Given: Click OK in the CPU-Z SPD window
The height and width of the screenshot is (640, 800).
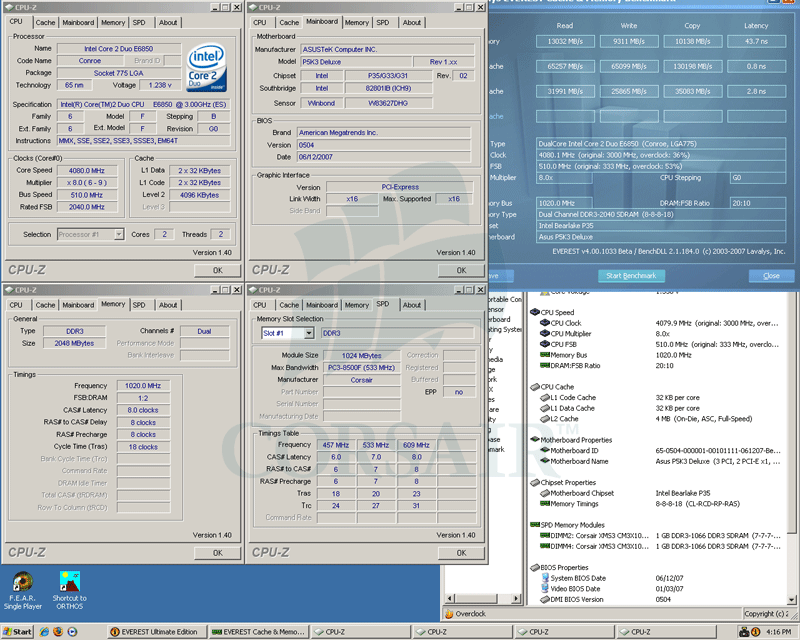Looking at the screenshot, I should [461, 553].
